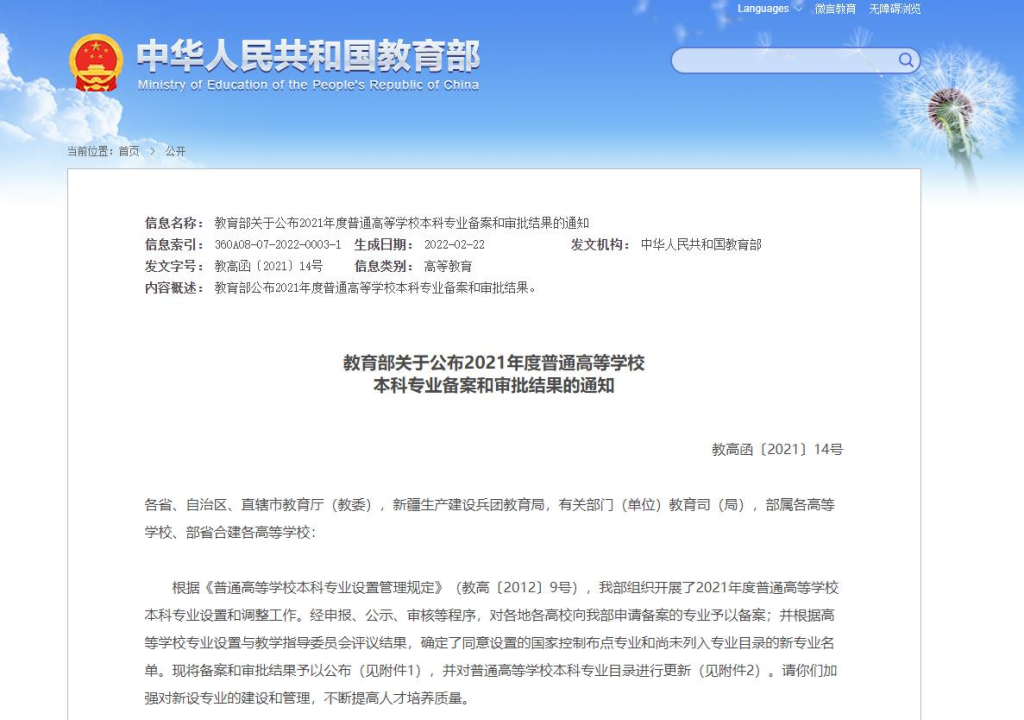
Task: Click the document number 教高函〔2021〕14号 in metadata
Action: coord(268,266)
